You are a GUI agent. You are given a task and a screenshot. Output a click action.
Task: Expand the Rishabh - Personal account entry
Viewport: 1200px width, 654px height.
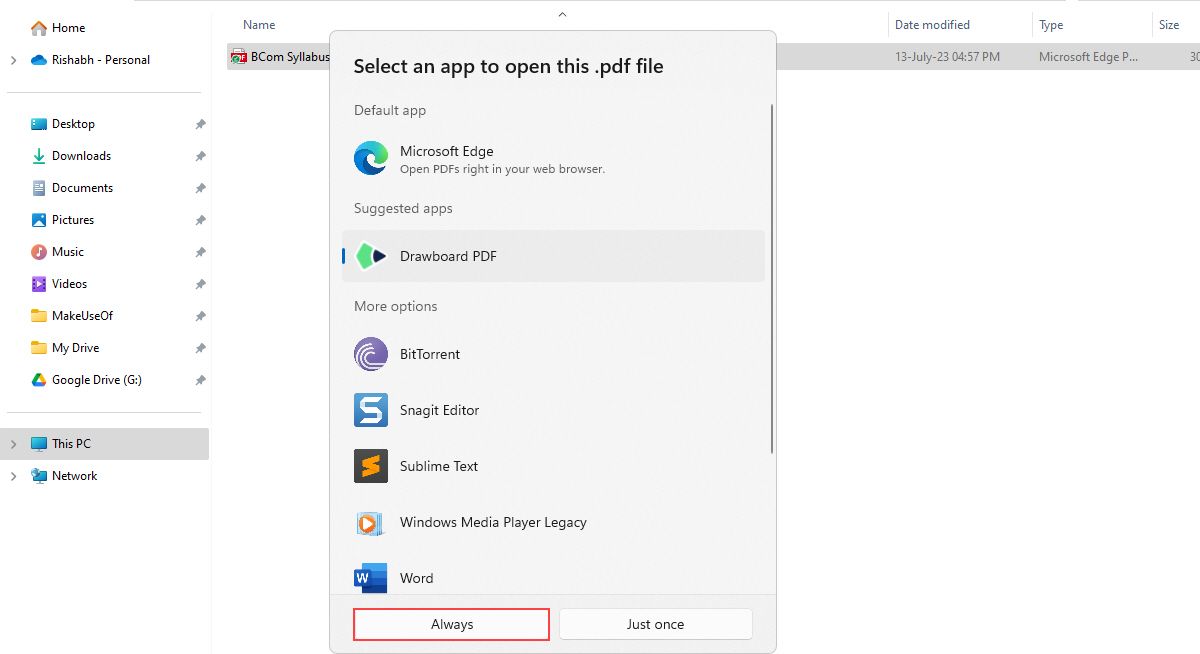click(14, 60)
